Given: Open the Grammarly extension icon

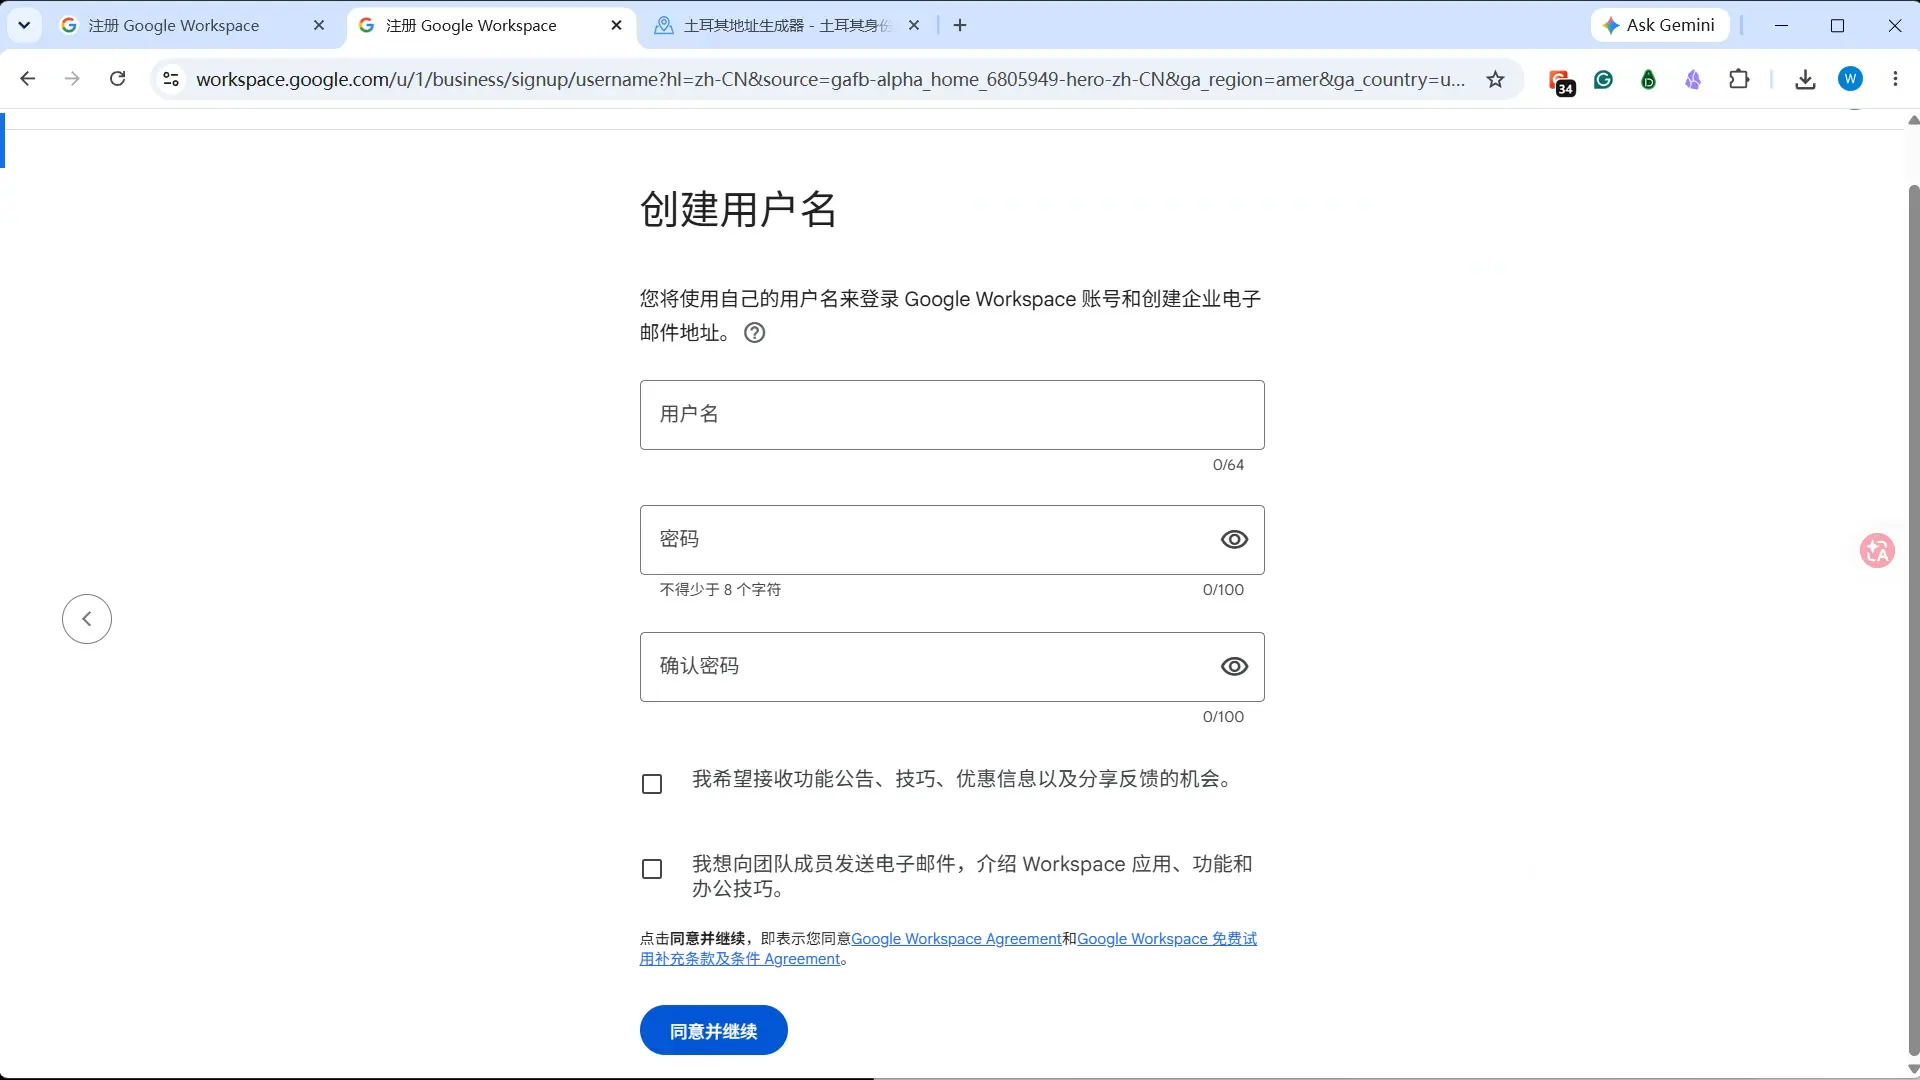Looking at the screenshot, I should [1604, 79].
